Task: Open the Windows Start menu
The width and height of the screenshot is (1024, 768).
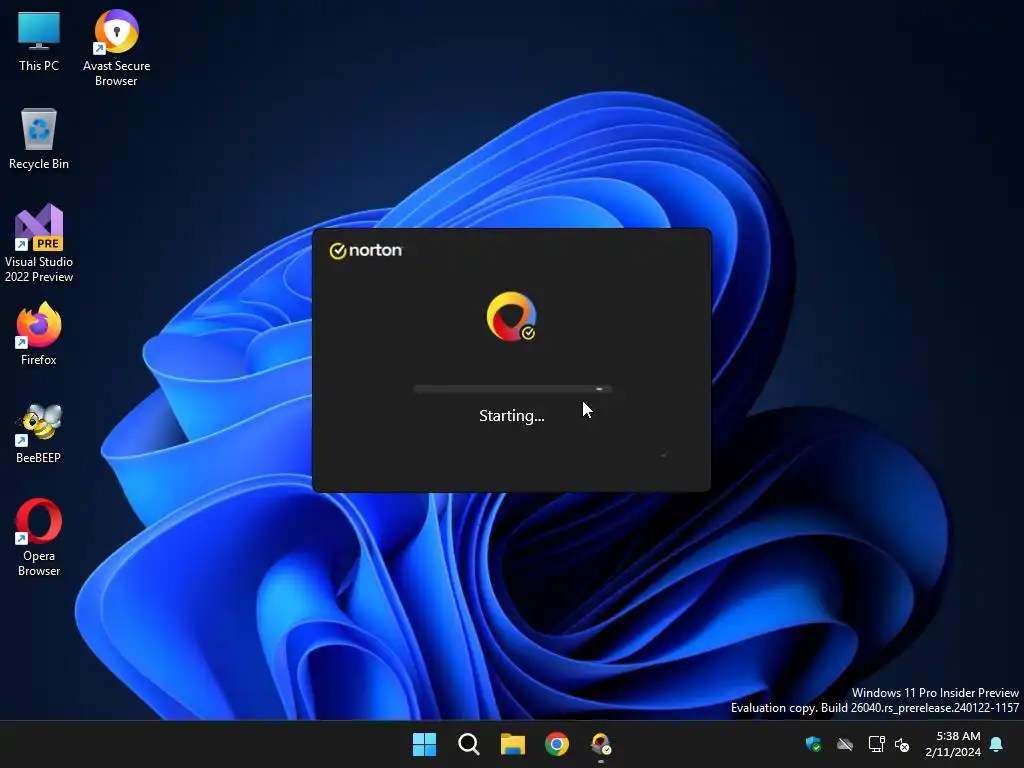Action: point(424,744)
